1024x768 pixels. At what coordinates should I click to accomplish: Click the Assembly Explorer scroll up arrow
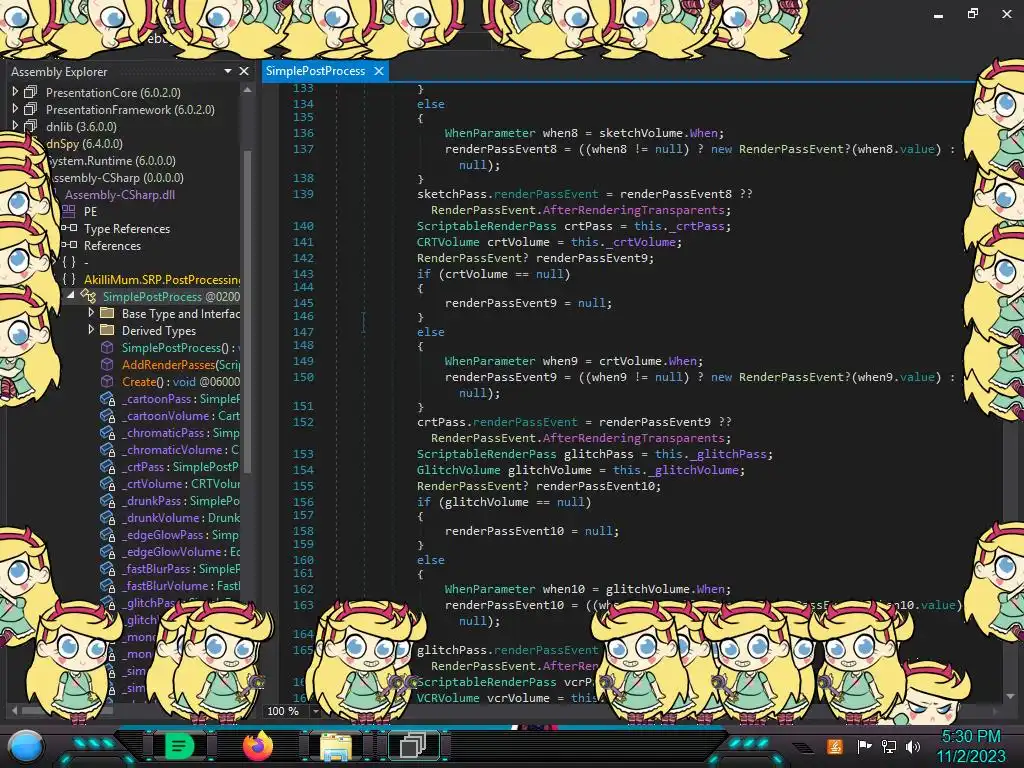coord(248,89)
